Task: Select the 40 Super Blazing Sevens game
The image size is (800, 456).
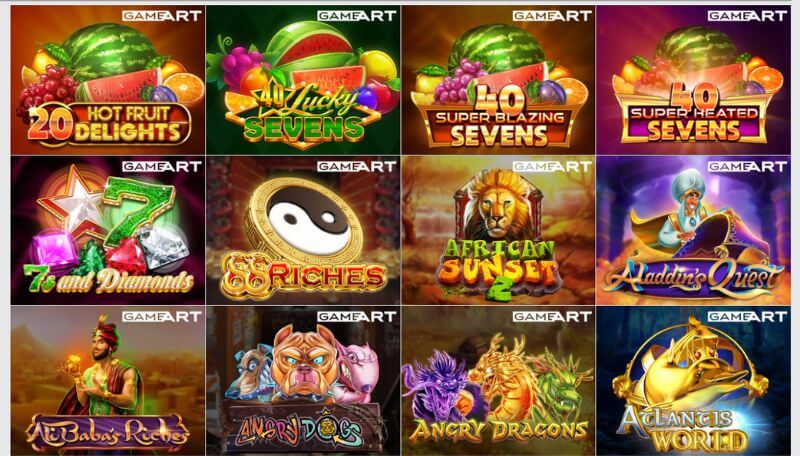Action: click(x=498, y=80)
